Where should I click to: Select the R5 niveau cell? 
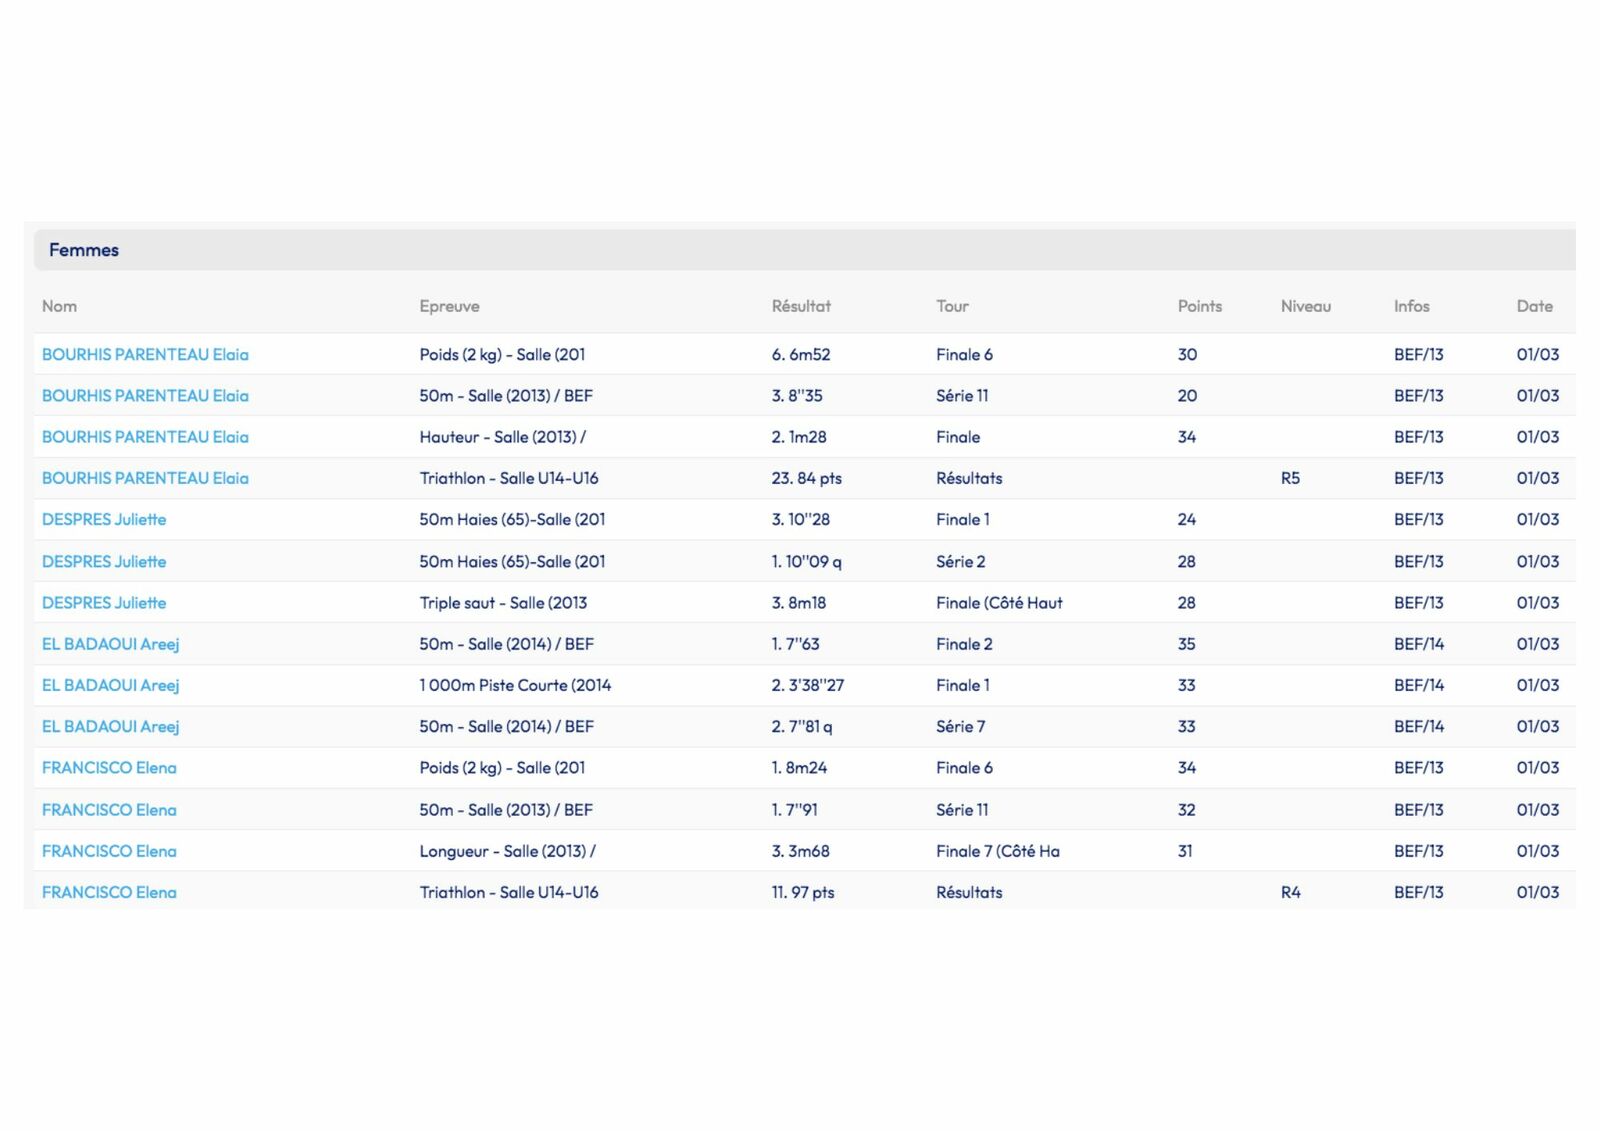point(1290,478)
